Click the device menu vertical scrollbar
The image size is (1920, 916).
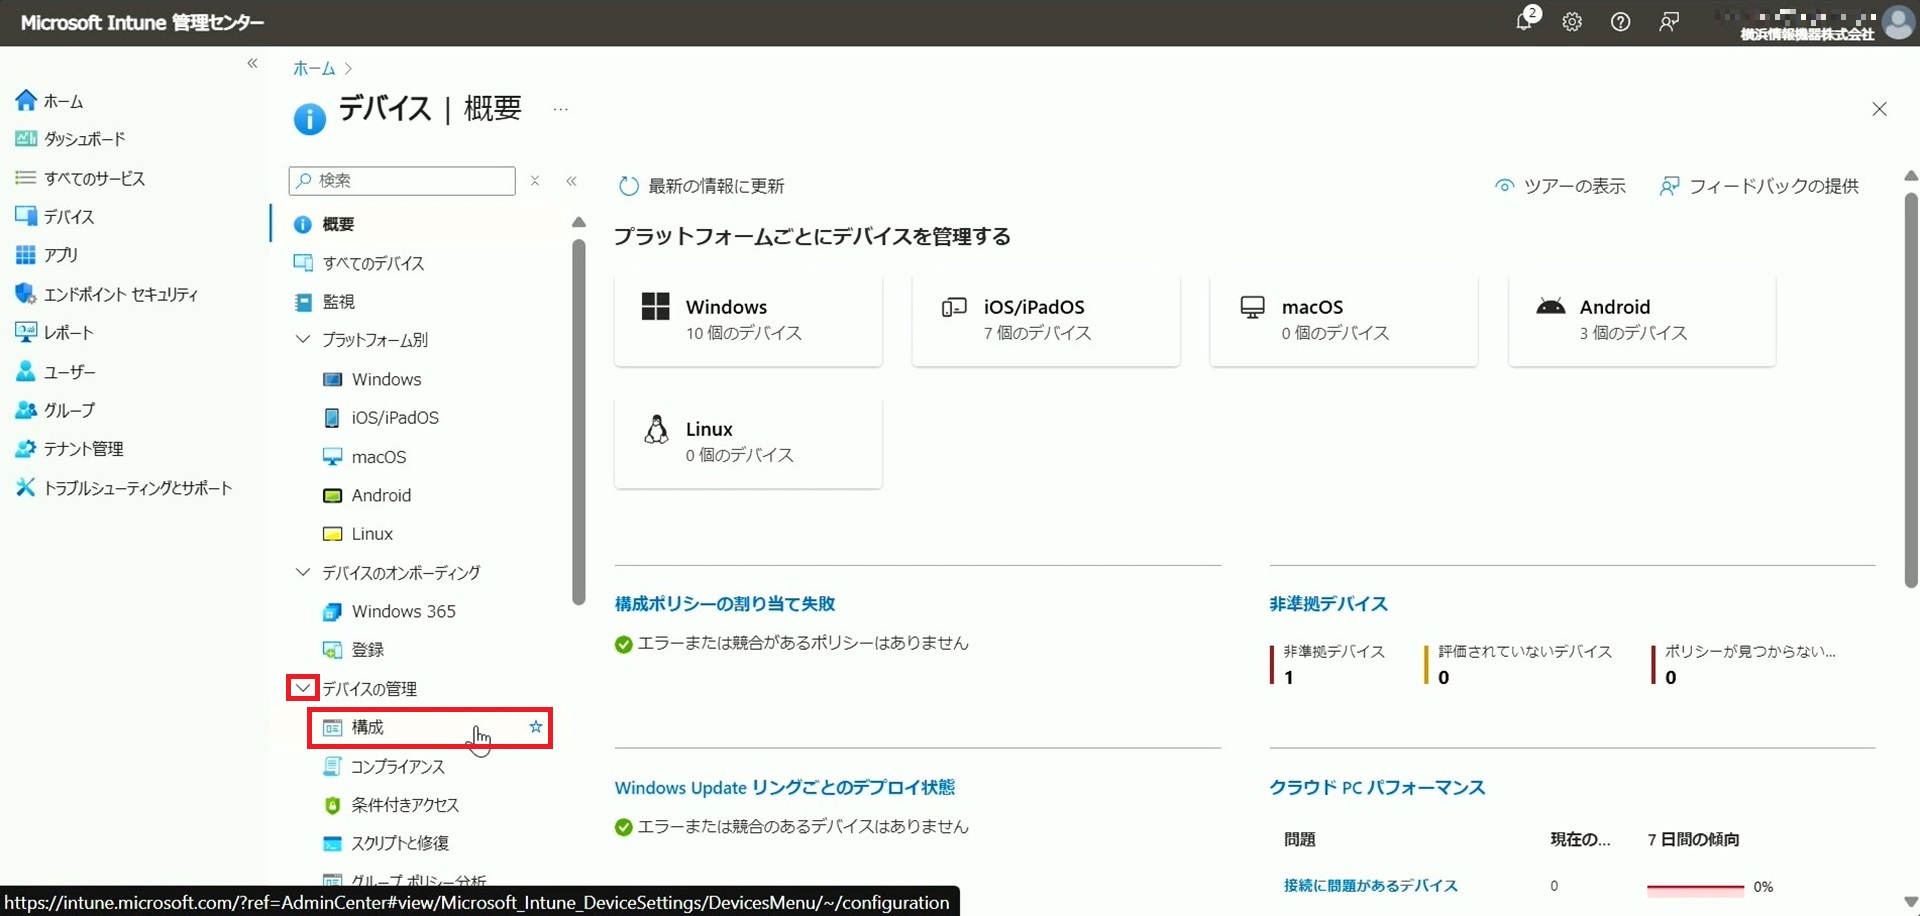pos(578,422)
